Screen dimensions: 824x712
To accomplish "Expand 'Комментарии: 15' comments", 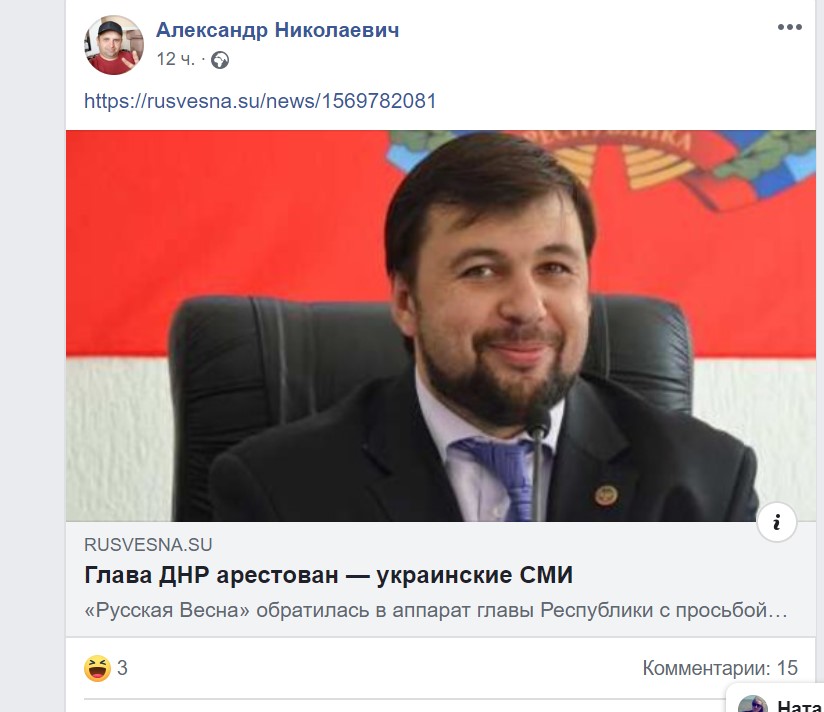I will (720, 668).
